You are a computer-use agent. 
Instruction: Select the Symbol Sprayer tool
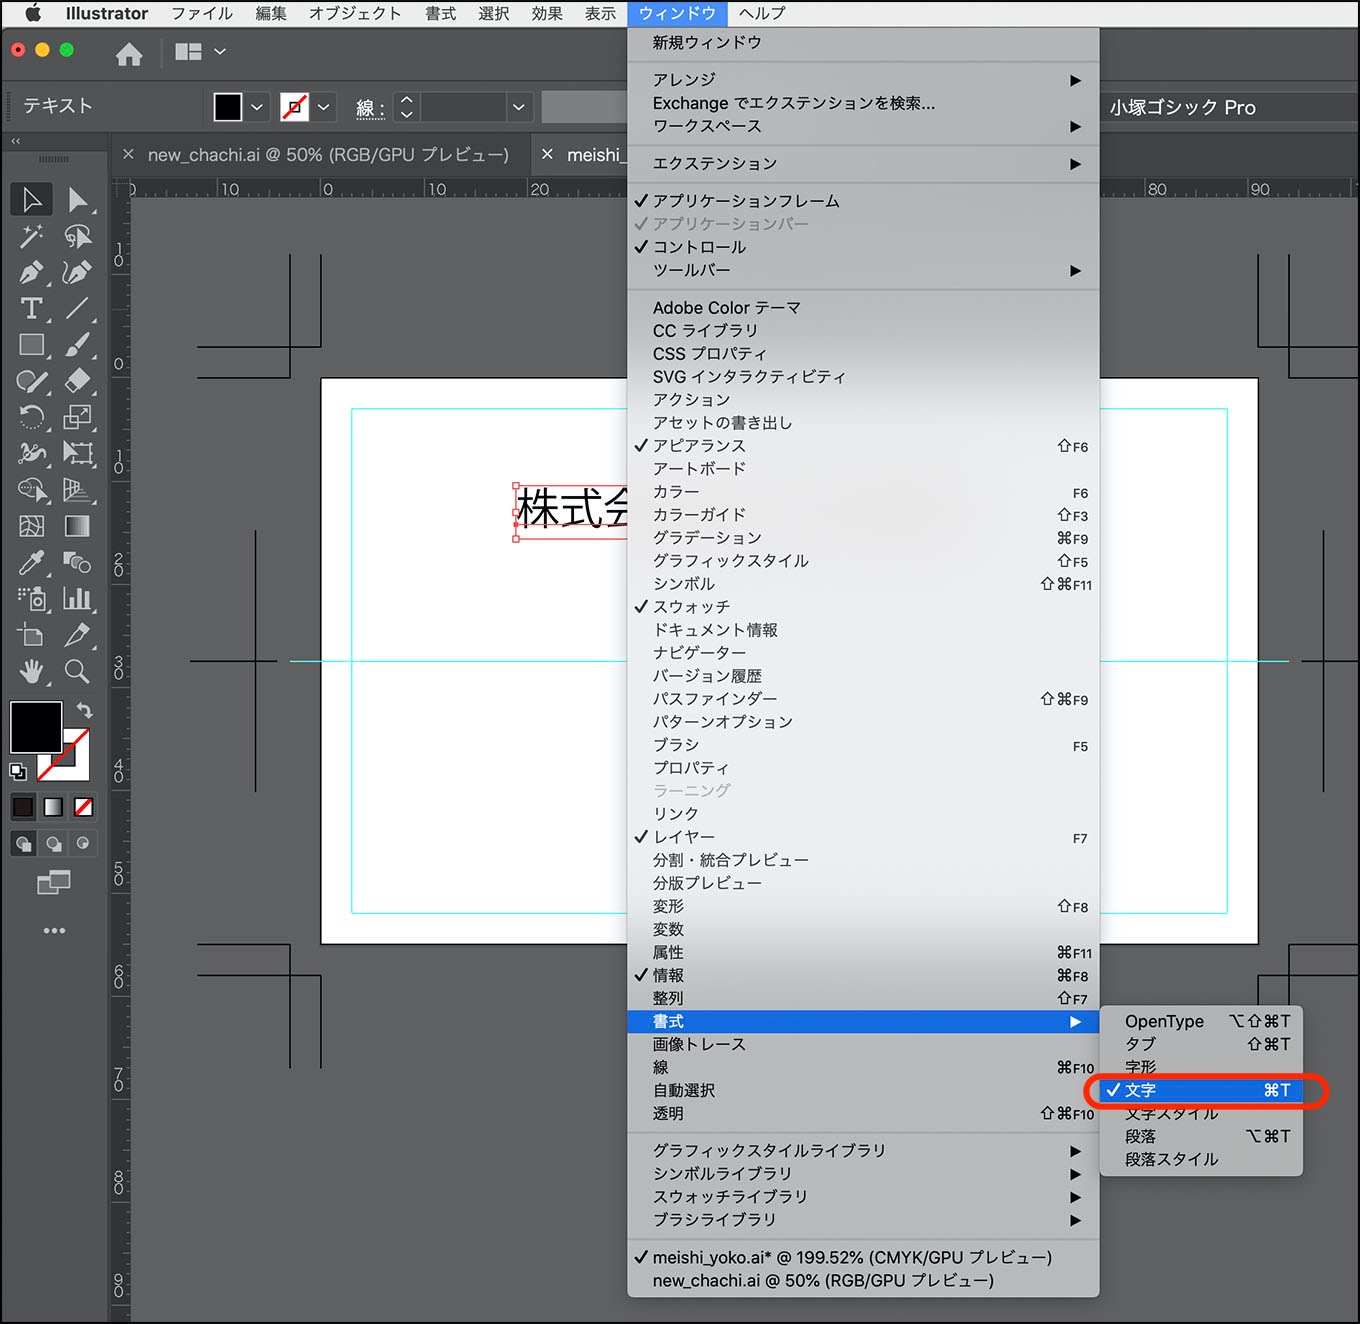coord(31,598)
